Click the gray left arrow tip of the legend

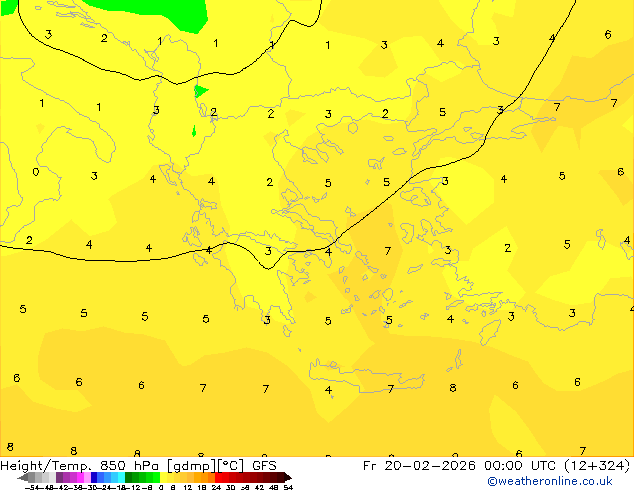pyautogui.click(x=22, y=477)
